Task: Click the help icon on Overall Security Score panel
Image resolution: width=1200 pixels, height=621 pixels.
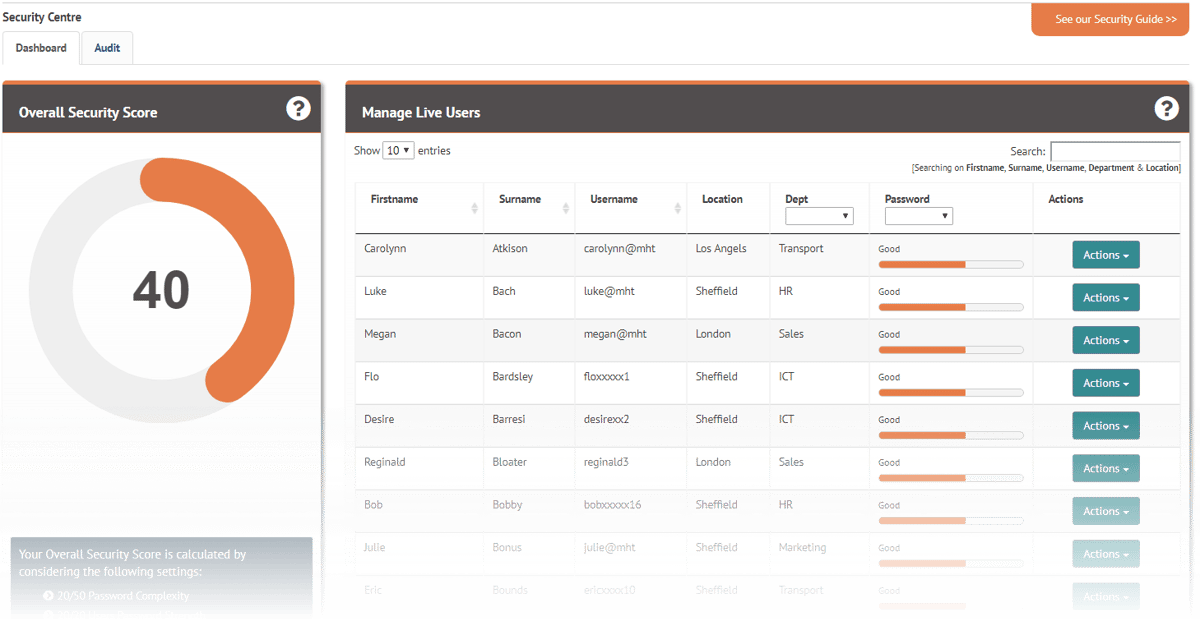Action: 298,109
